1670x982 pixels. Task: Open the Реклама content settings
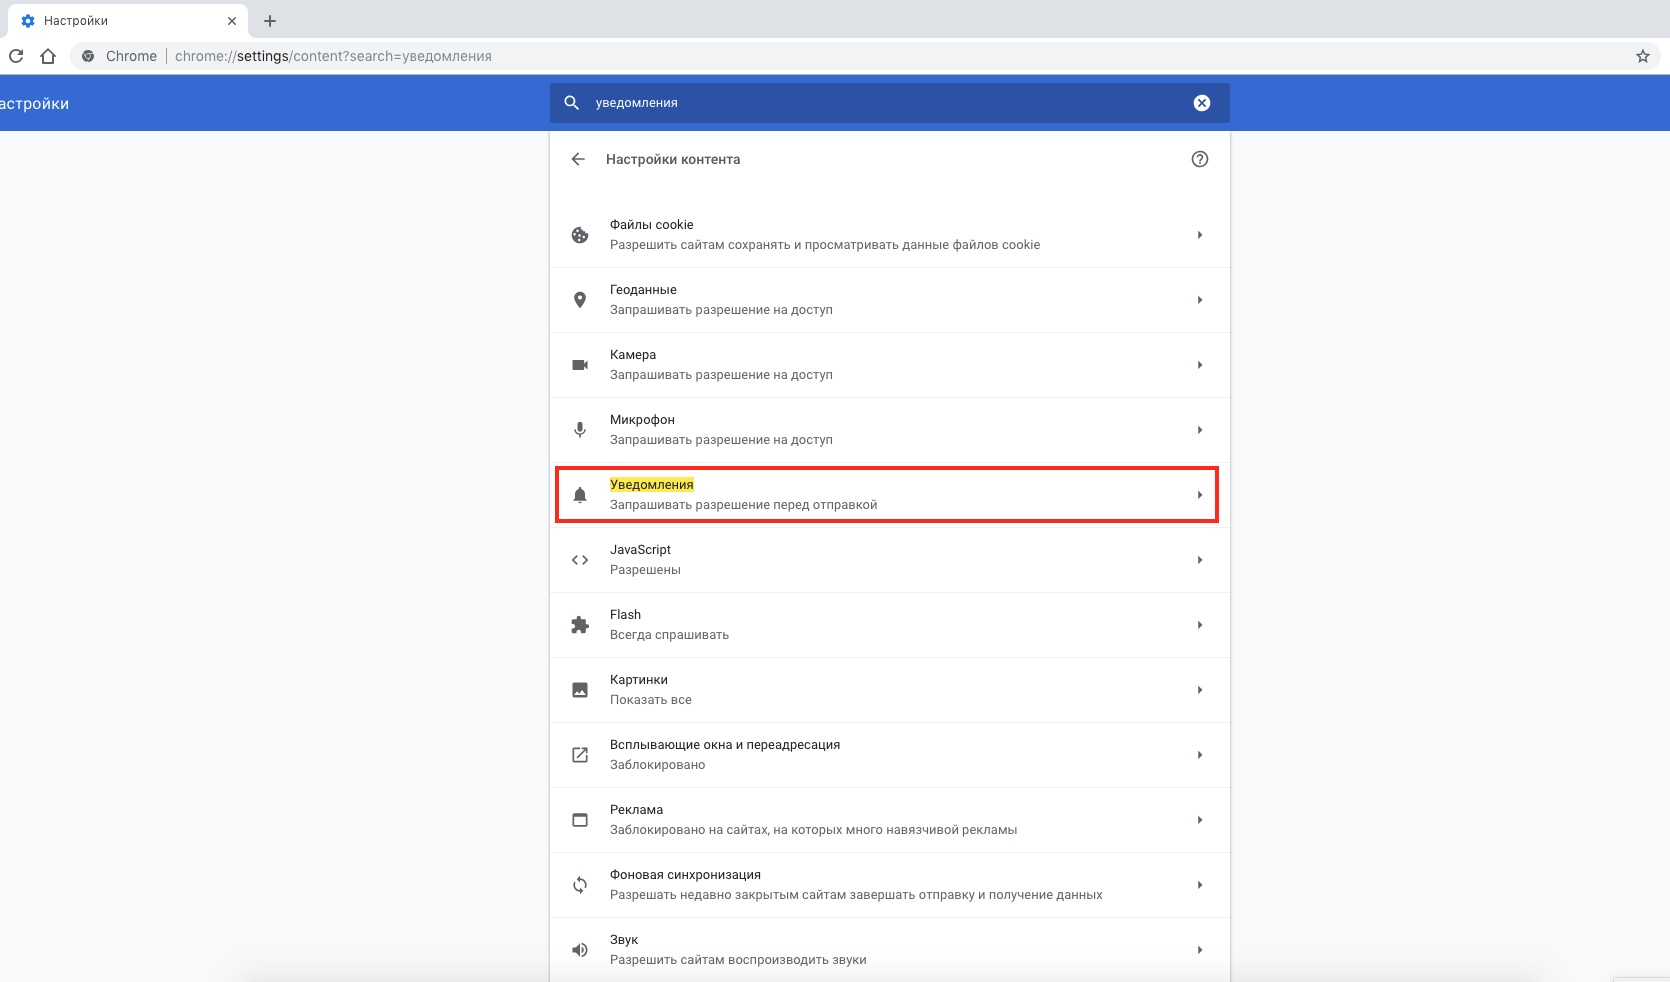(x=888, y=820)
